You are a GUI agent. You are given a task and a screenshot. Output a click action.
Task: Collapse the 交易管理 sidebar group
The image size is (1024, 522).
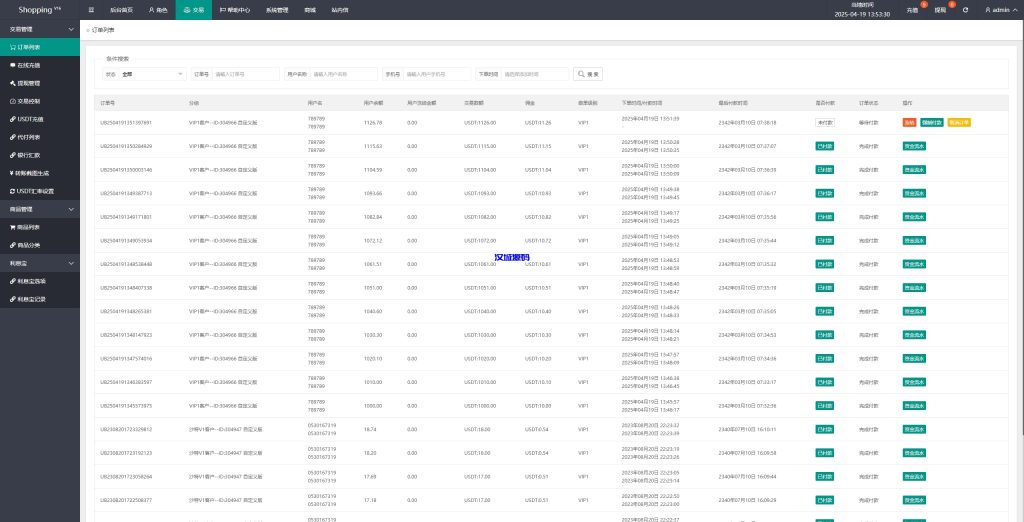[x=70, y=29]
